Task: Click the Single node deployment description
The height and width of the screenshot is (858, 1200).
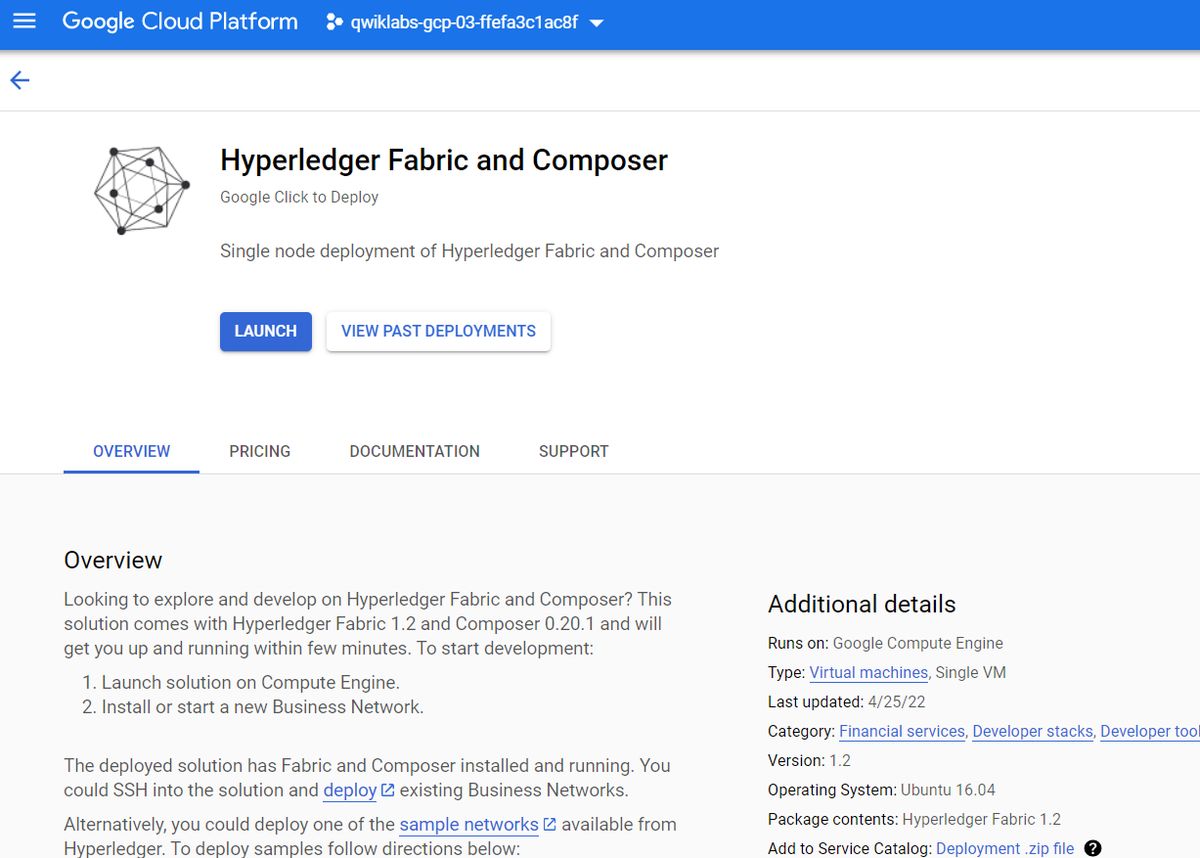Action: pos(469,251)
